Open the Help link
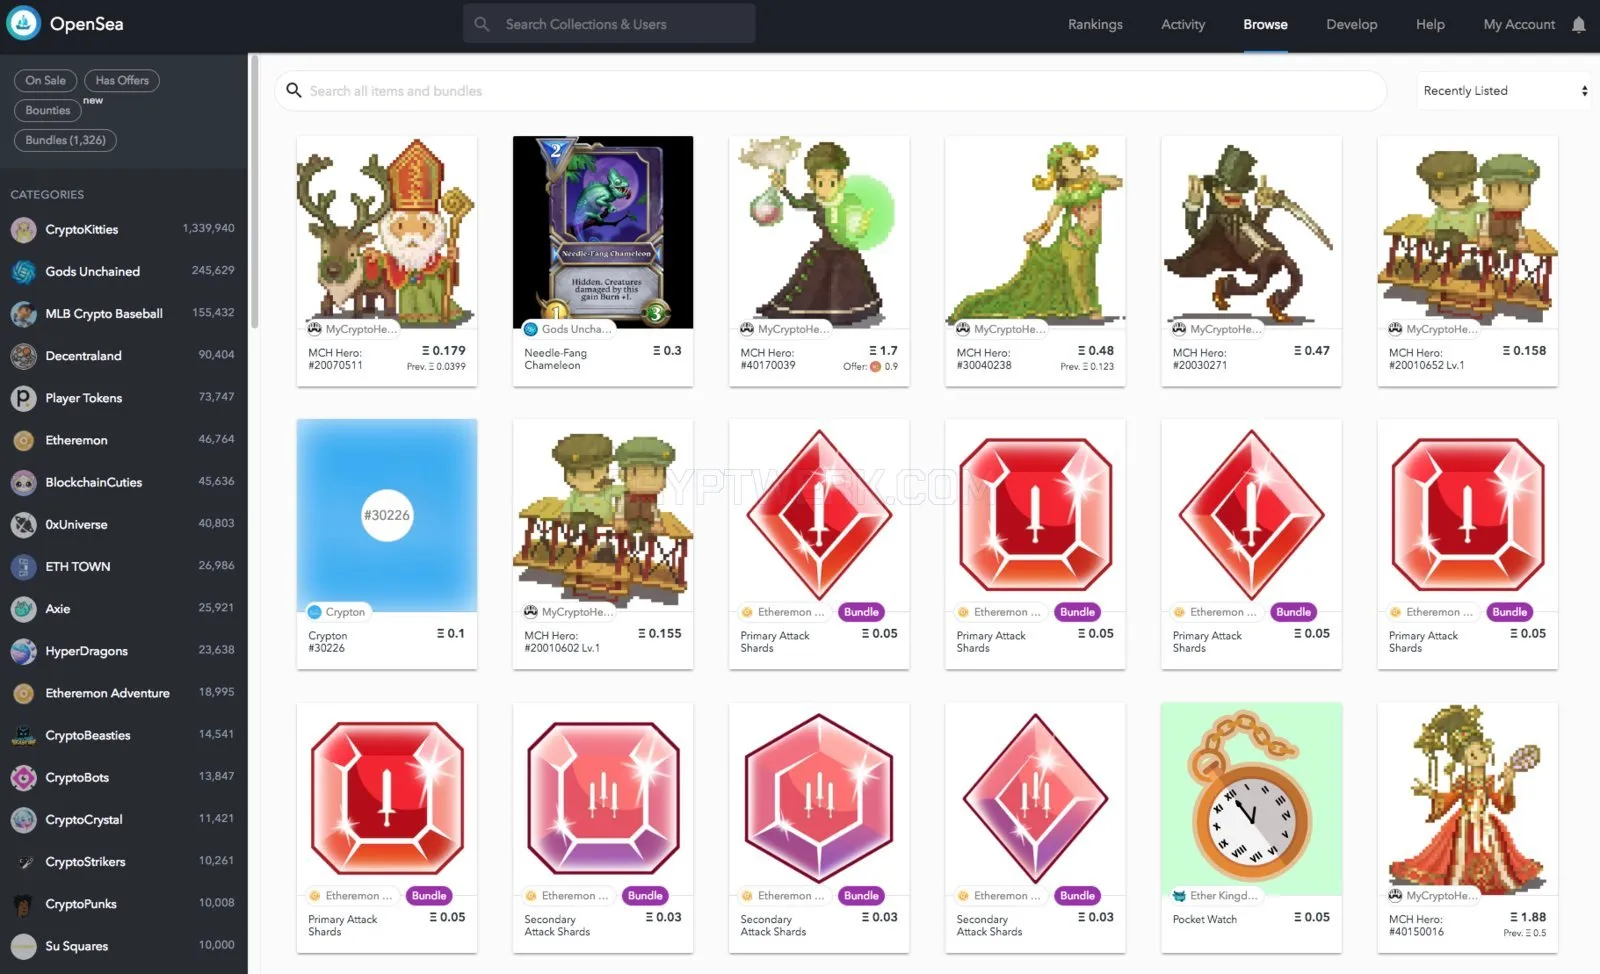Screen dimensions: 1600x974 coord(1430,25)
